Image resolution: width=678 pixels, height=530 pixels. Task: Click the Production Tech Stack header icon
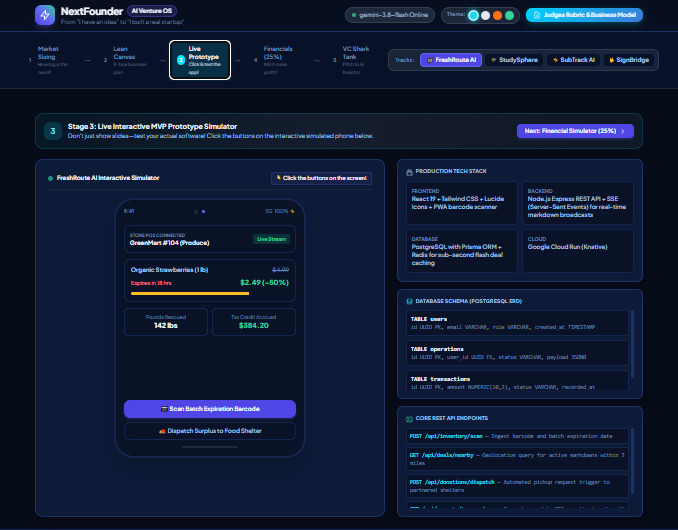pos(409,172)
